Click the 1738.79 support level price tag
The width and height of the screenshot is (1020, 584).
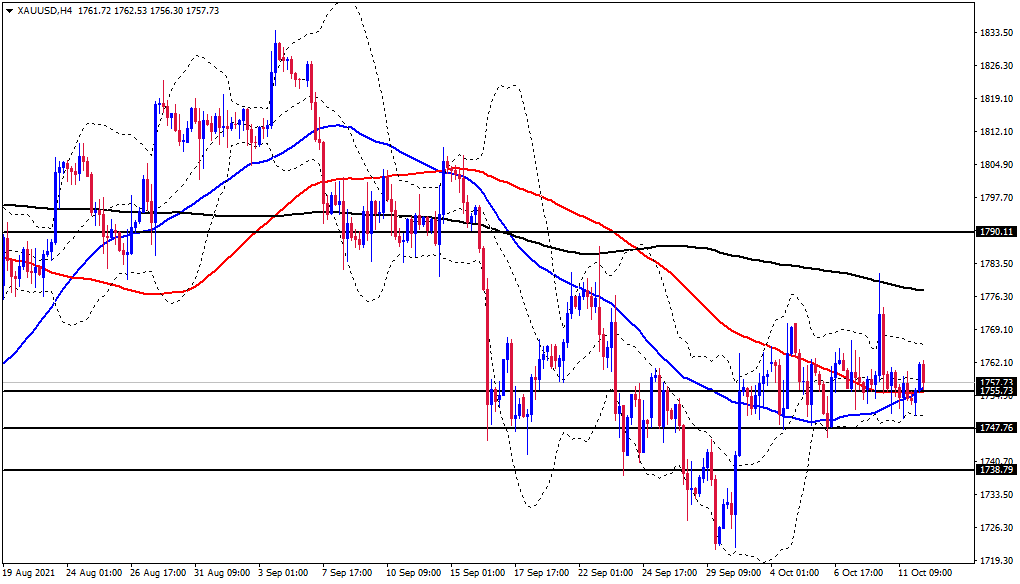[997, 469]
